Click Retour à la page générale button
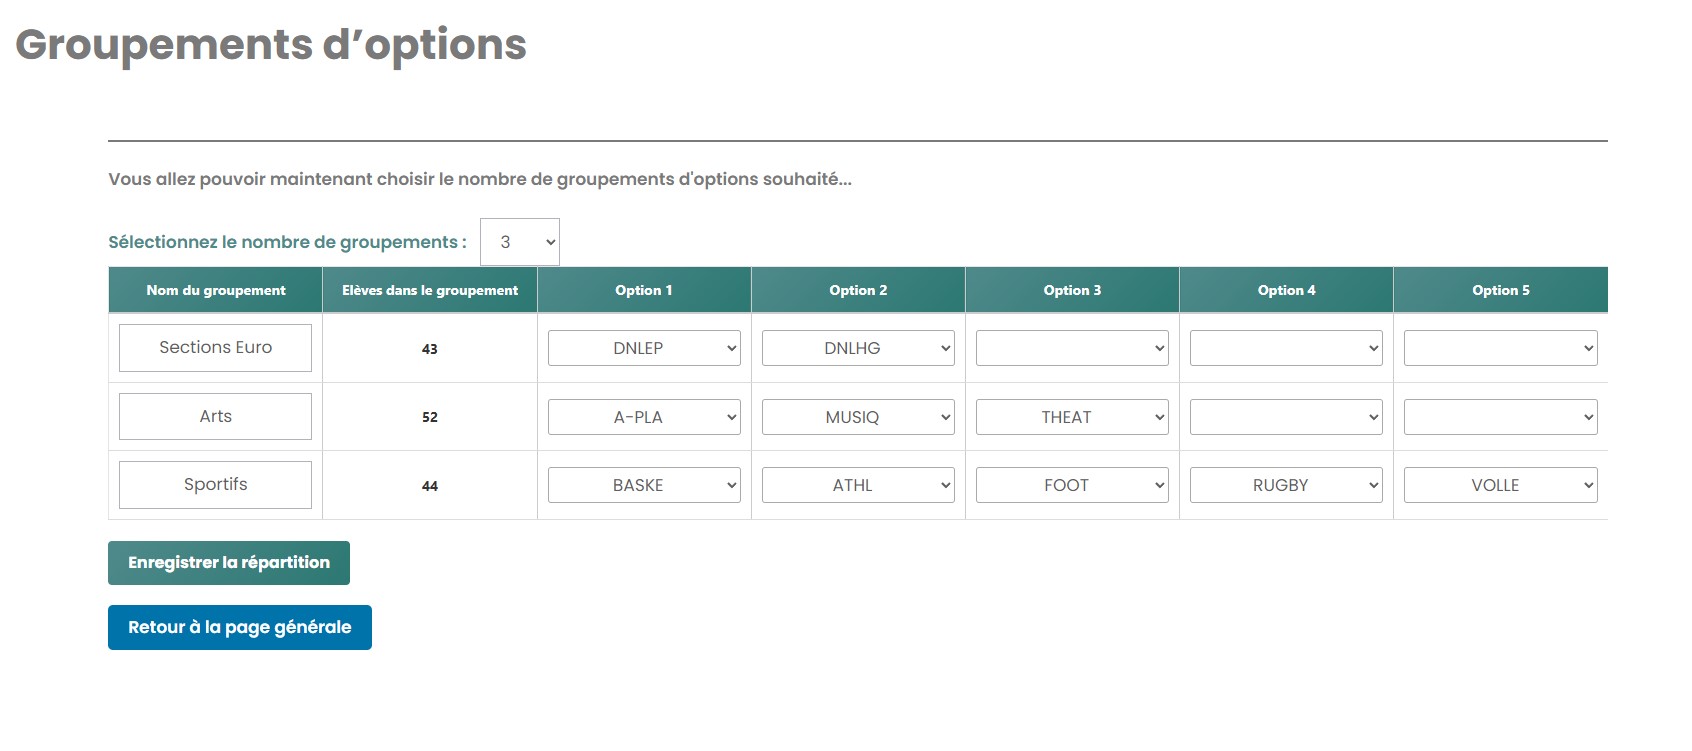Viewport: 1692px width, 751px height. coord(239,628)
